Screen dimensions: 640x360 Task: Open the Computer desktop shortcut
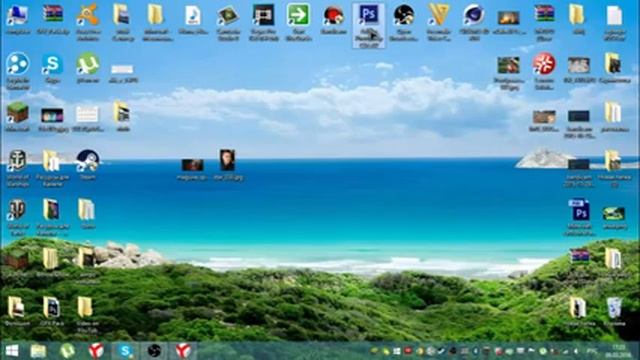pos(17,20)
